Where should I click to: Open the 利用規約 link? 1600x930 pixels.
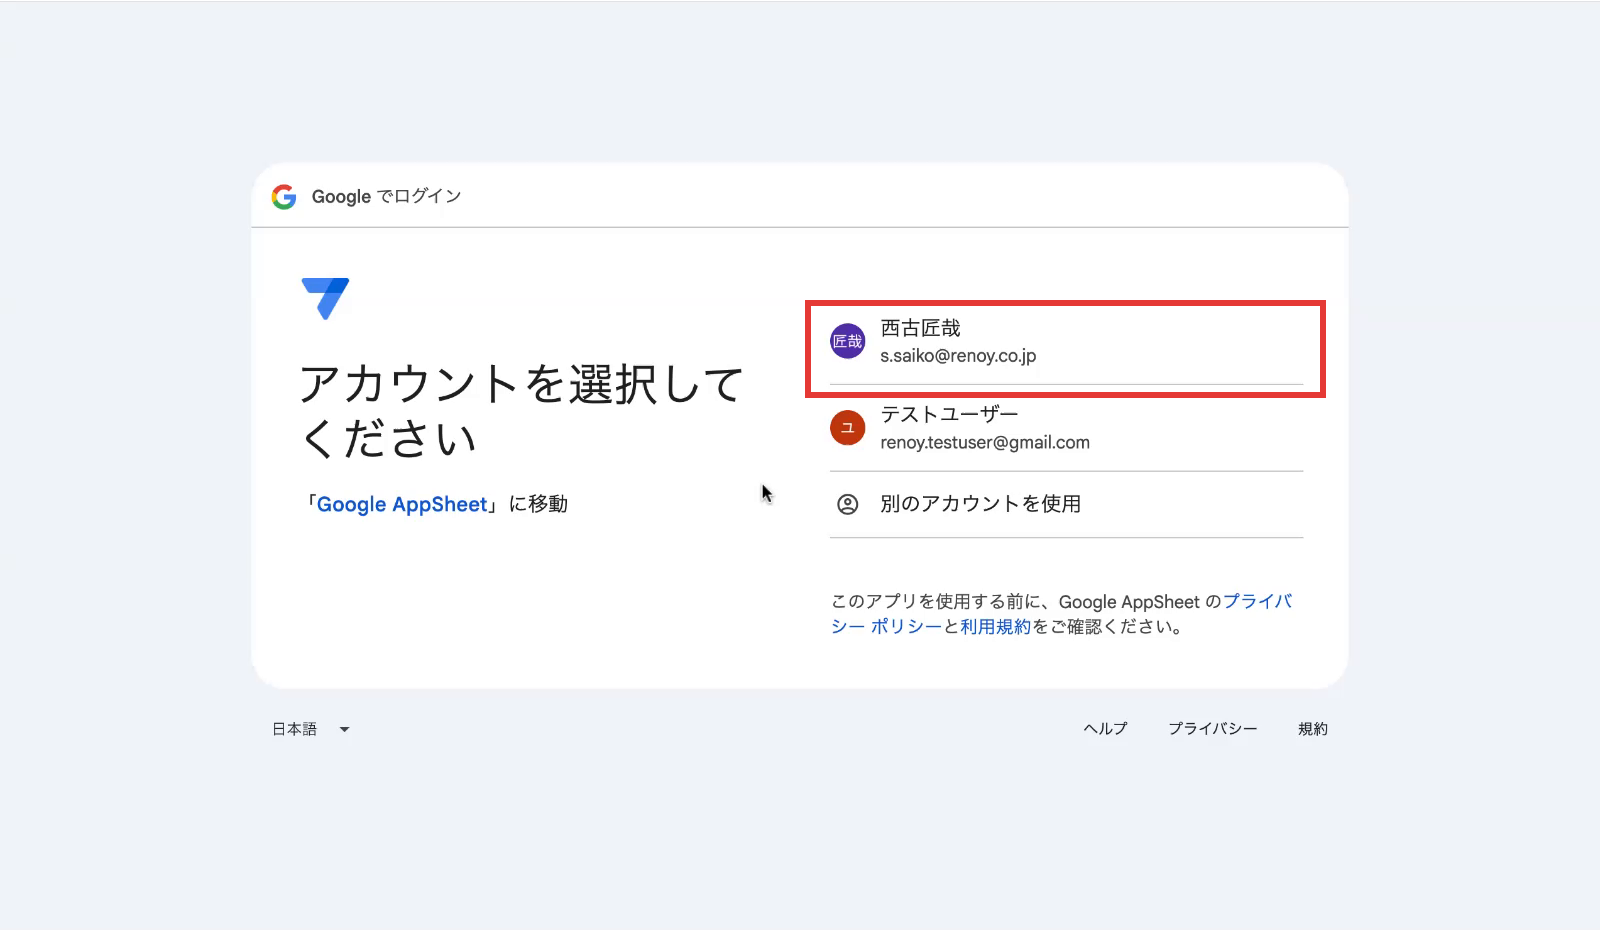(x=995, y=627)
